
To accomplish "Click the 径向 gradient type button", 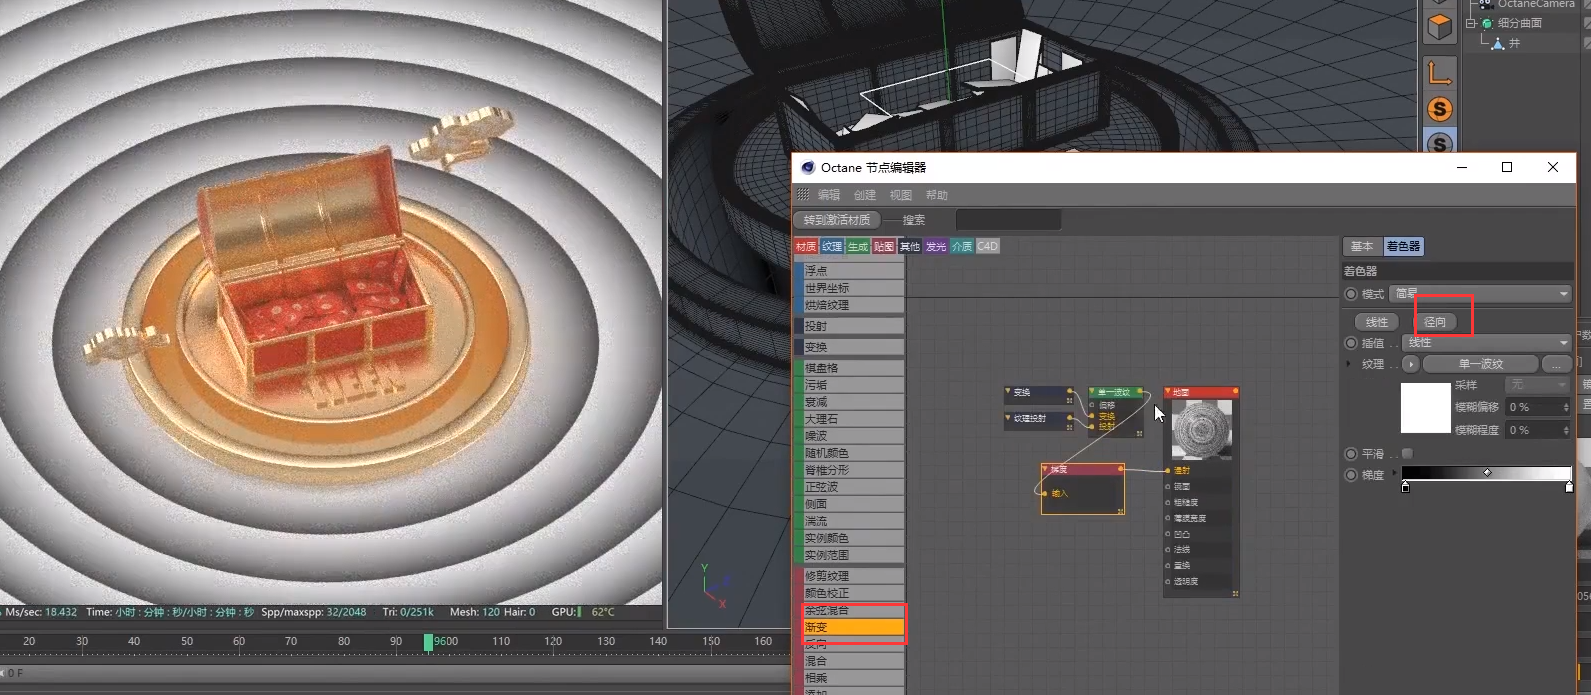I will pos(1435,322).
